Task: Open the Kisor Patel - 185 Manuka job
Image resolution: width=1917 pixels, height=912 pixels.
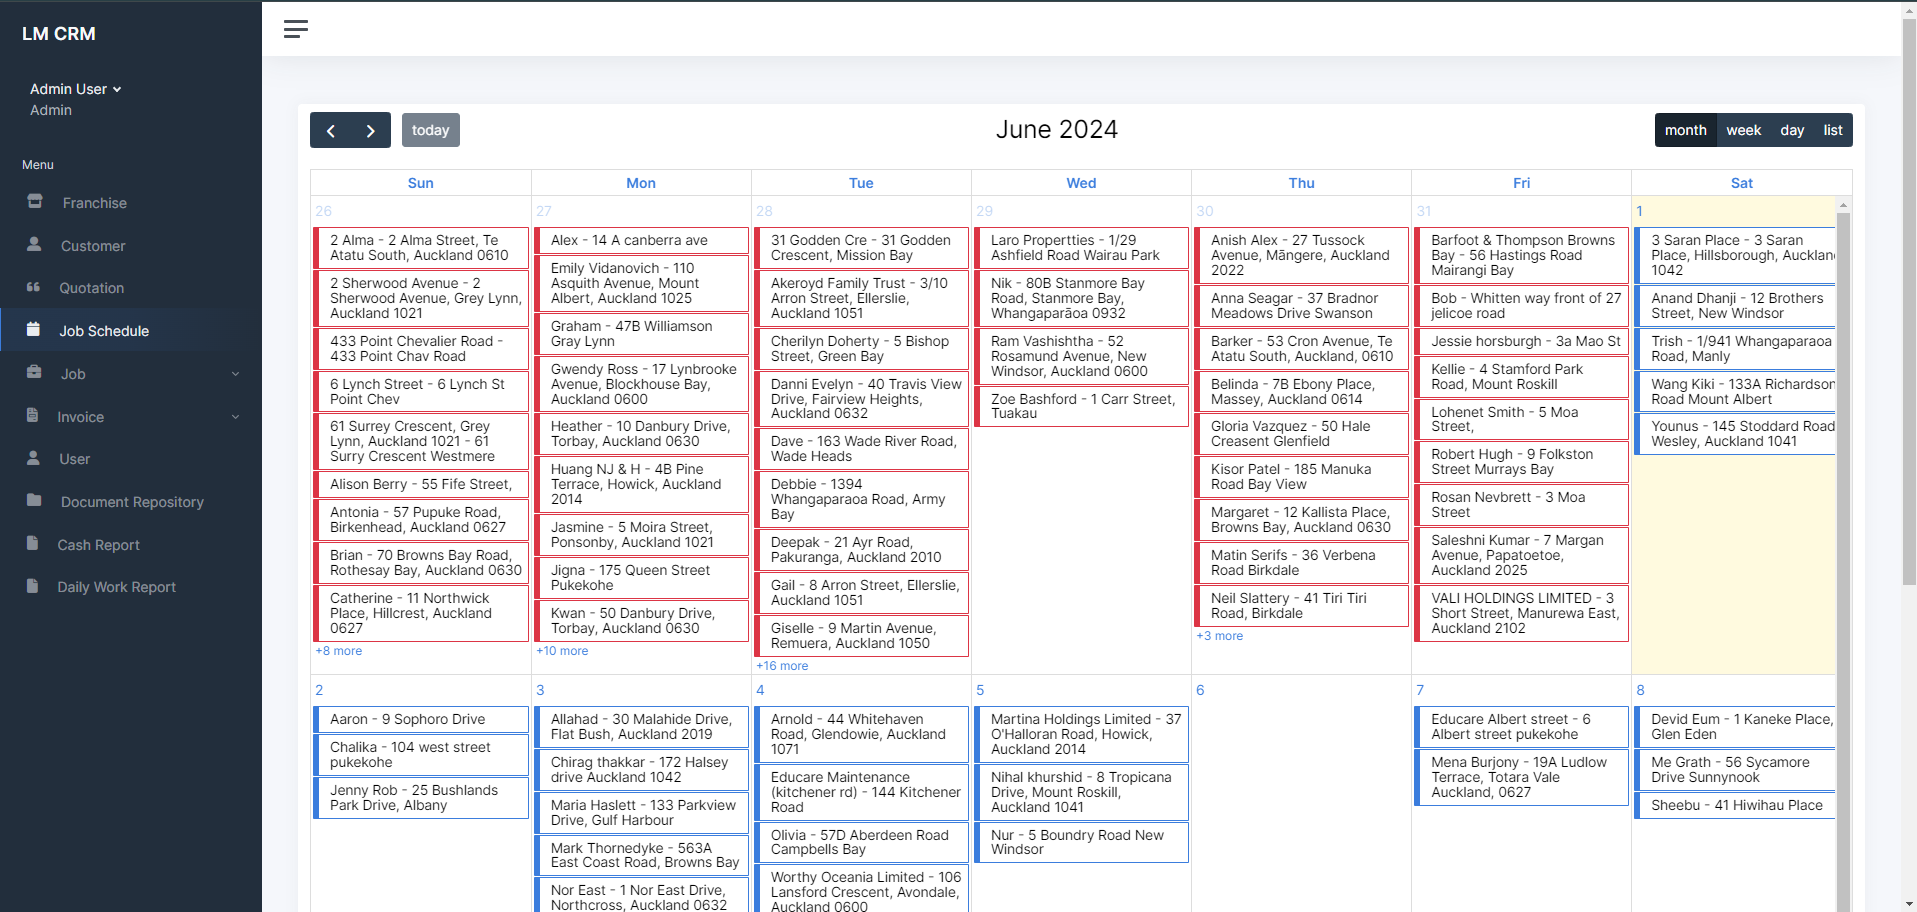Action: (x=1301, y=477)
